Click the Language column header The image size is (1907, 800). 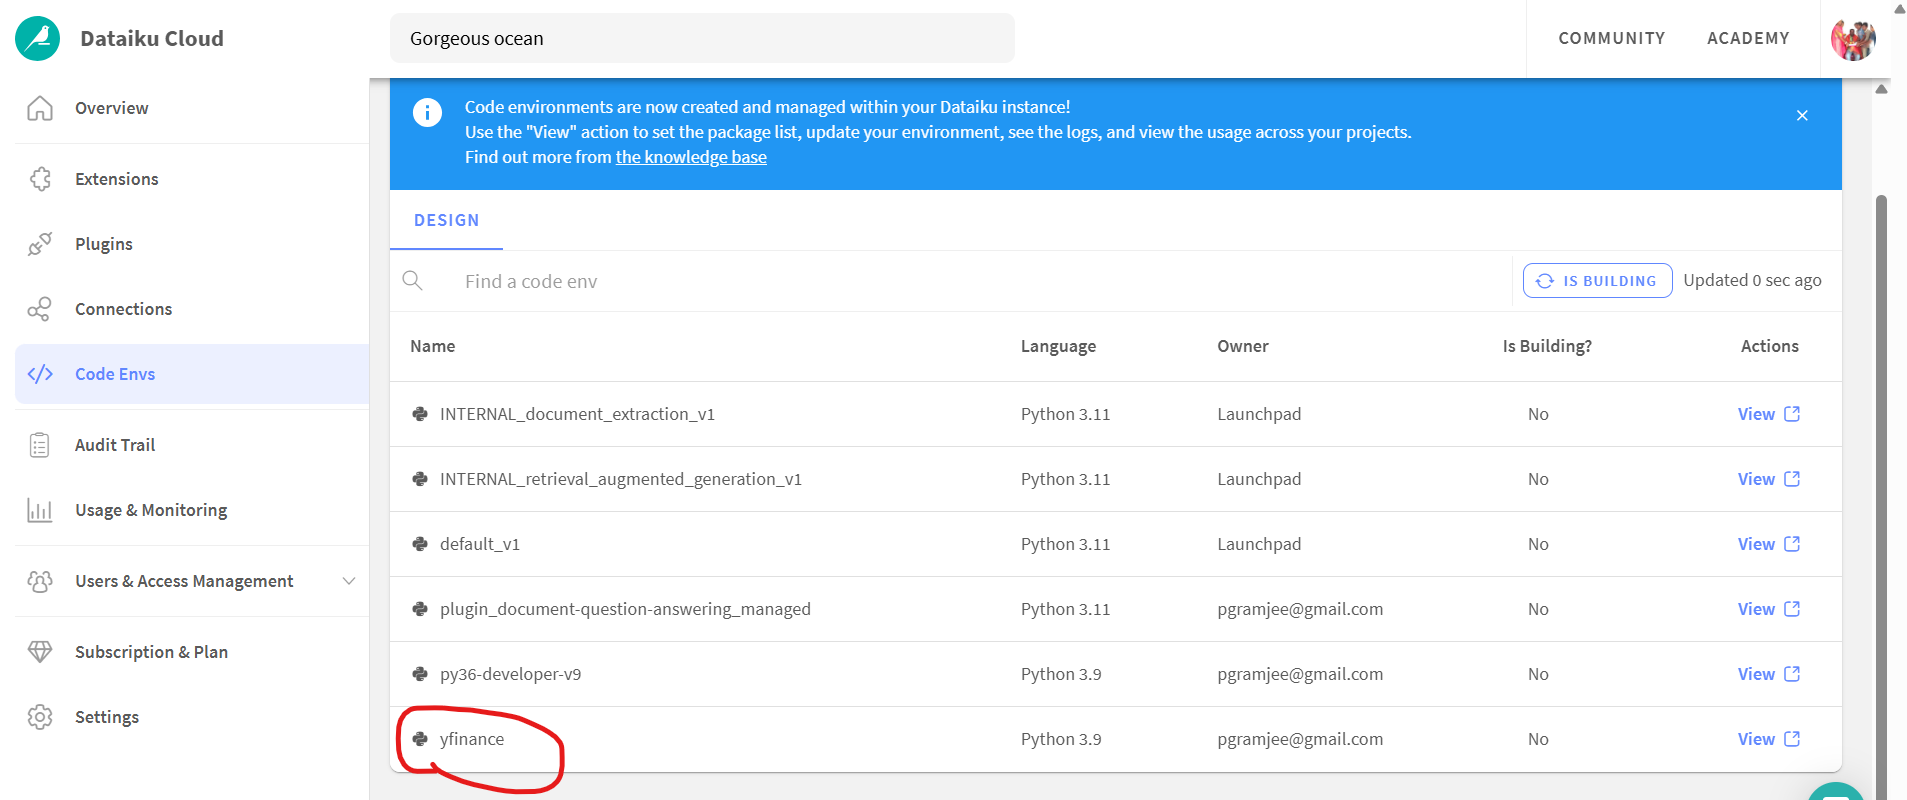tap(1058, 346)
